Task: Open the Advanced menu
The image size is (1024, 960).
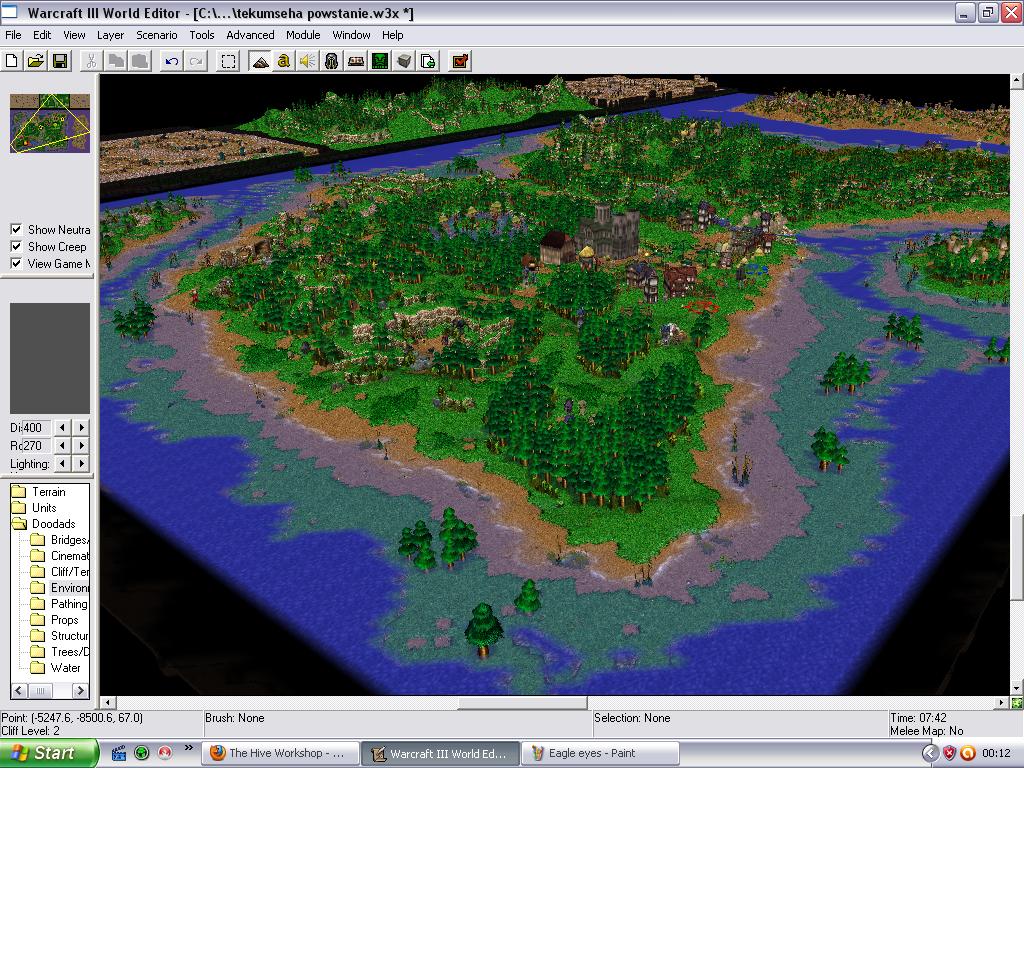Action: click(x=250, y=35)
